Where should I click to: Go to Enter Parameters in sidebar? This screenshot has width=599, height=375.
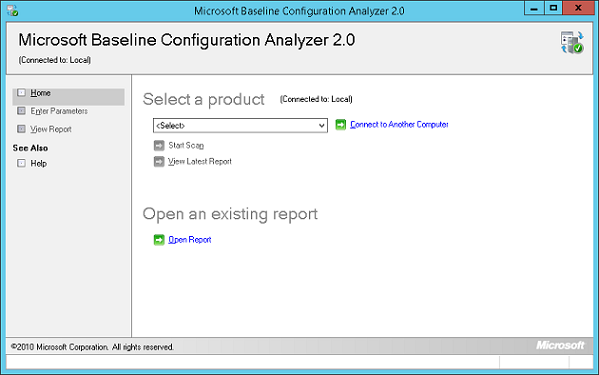pyautogui.click(x=59, y=111)
